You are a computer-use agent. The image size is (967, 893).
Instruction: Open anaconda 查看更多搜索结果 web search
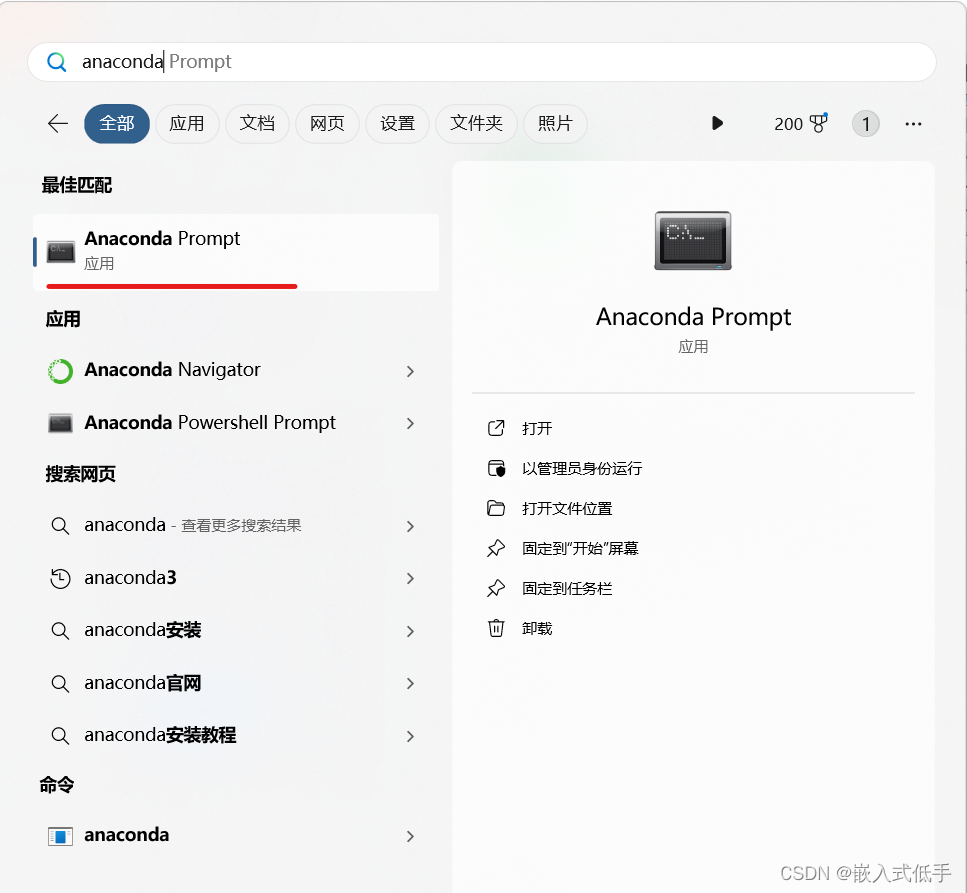pyautogui.click(x=236, y=525)
